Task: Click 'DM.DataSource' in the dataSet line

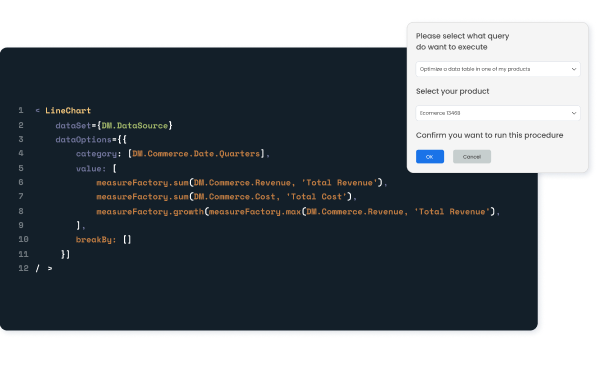Action: (x=135, y=125)
